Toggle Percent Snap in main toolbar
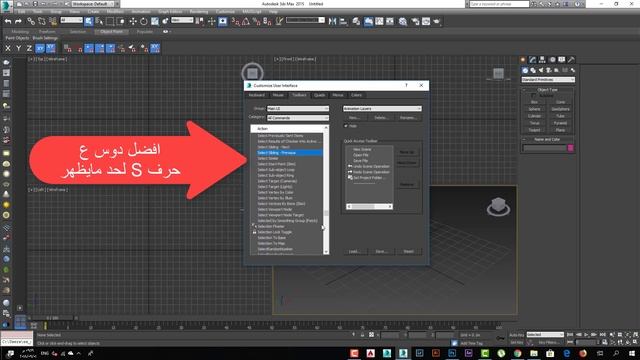Image resolution: width=640 pixels, height=360 pixels. click(x=256, y=21)
